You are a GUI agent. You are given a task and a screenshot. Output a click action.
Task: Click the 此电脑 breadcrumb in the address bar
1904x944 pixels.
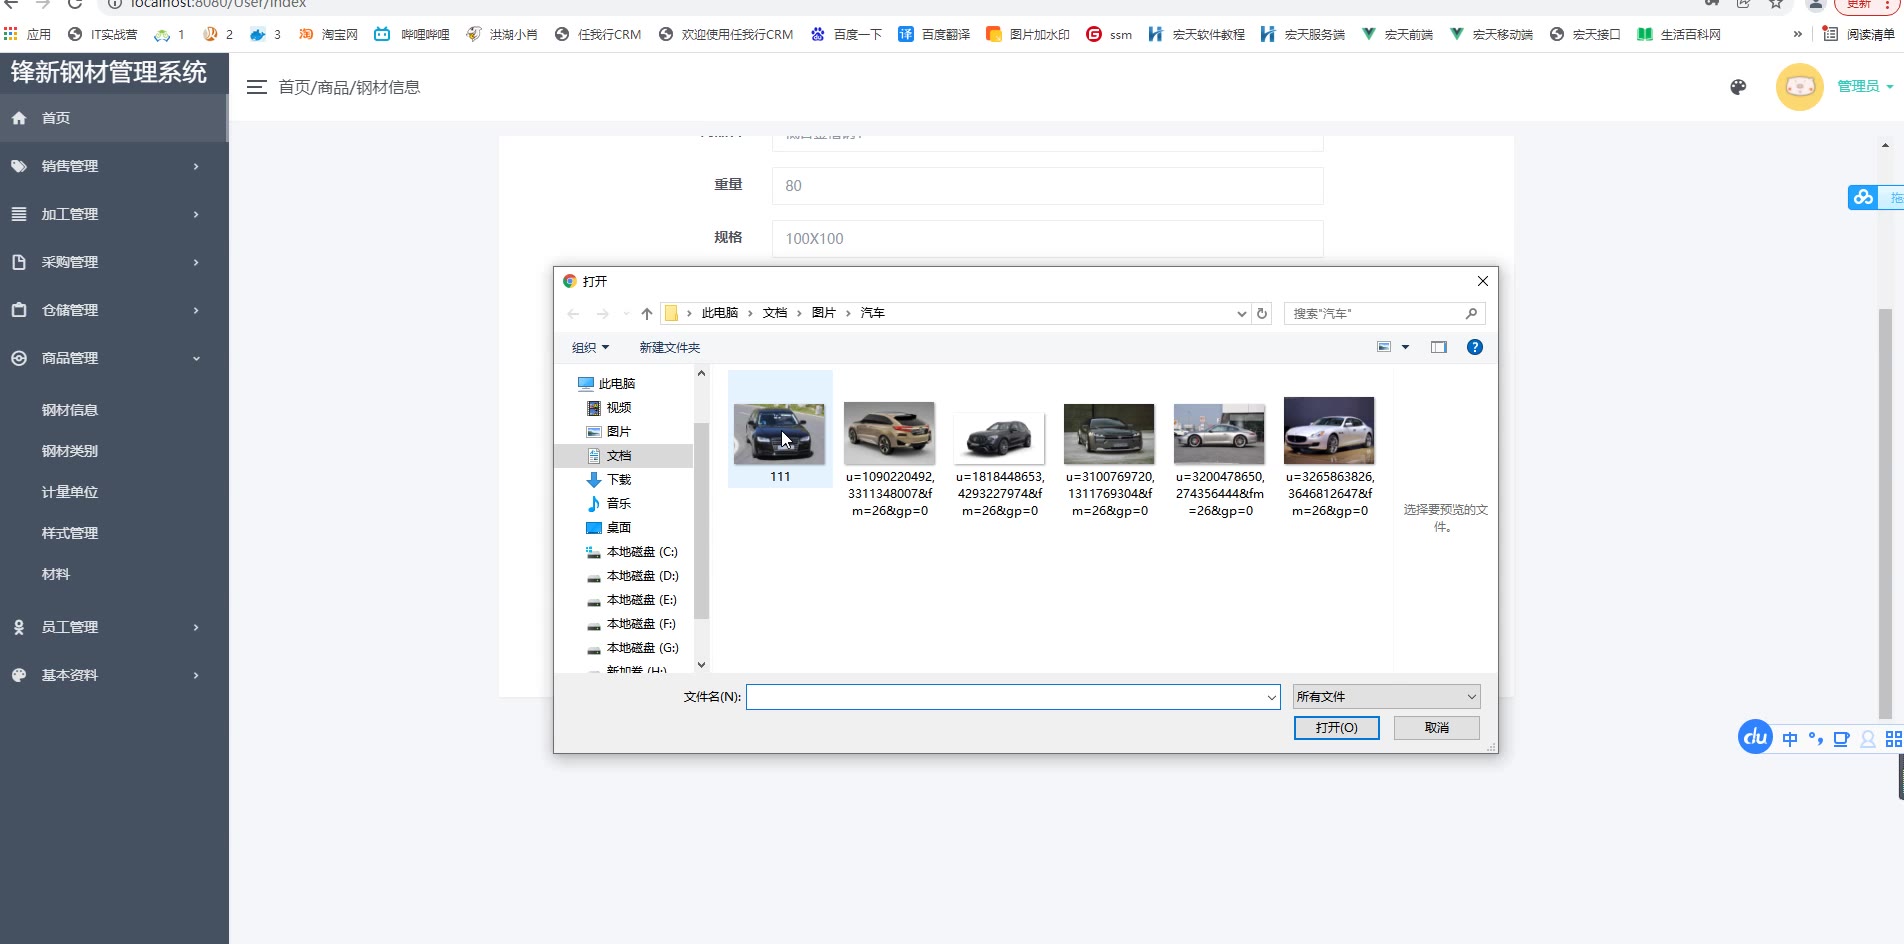click(720, 313)
